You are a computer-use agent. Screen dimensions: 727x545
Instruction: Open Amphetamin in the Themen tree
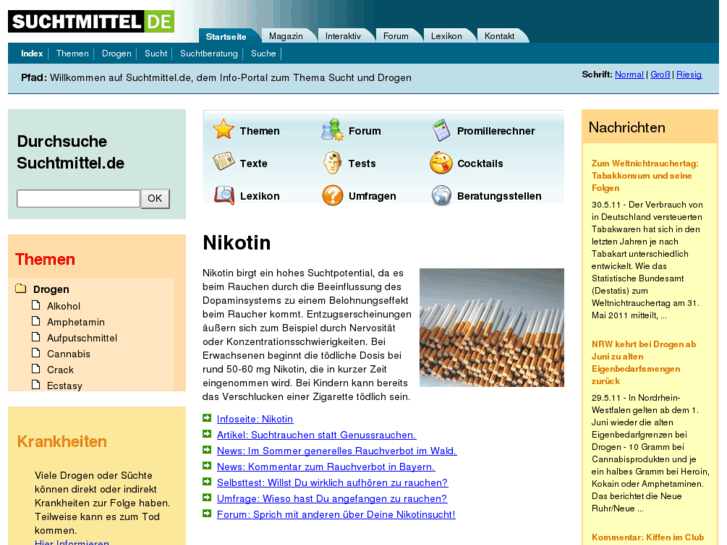pyautogui.click(x=76, y=322)
